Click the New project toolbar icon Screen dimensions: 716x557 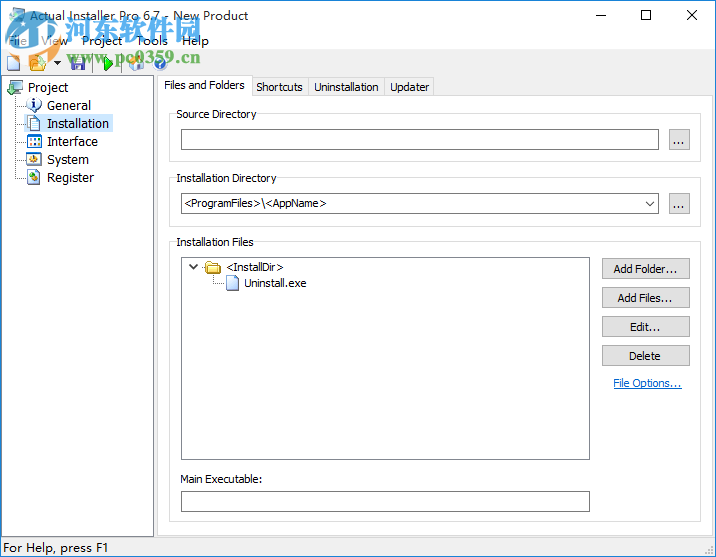point(14,63)
